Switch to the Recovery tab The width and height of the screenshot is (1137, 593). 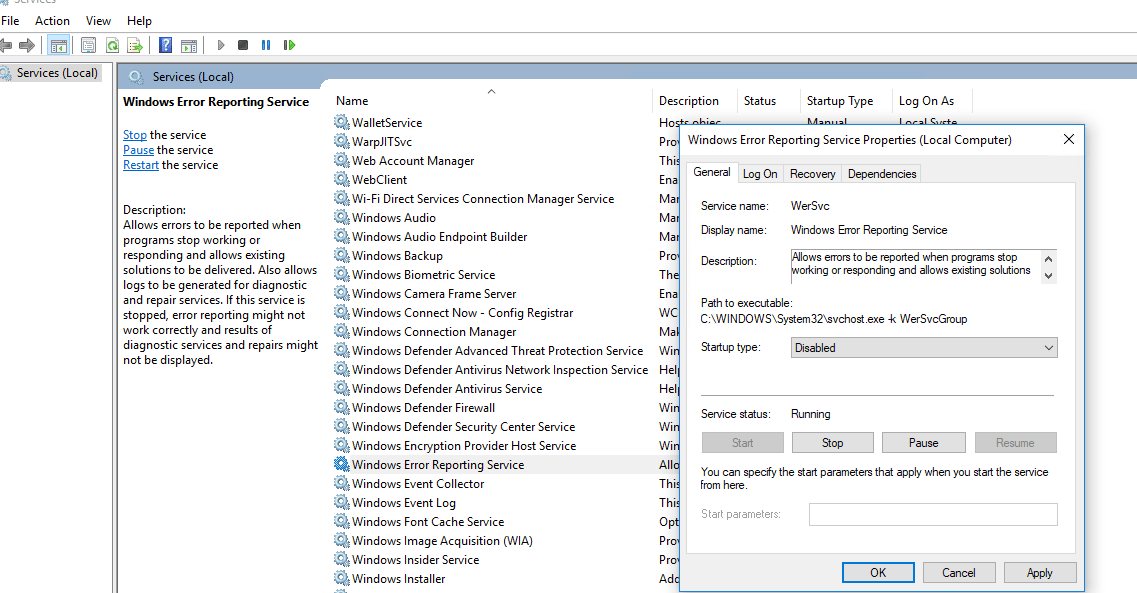click(812, 174)
